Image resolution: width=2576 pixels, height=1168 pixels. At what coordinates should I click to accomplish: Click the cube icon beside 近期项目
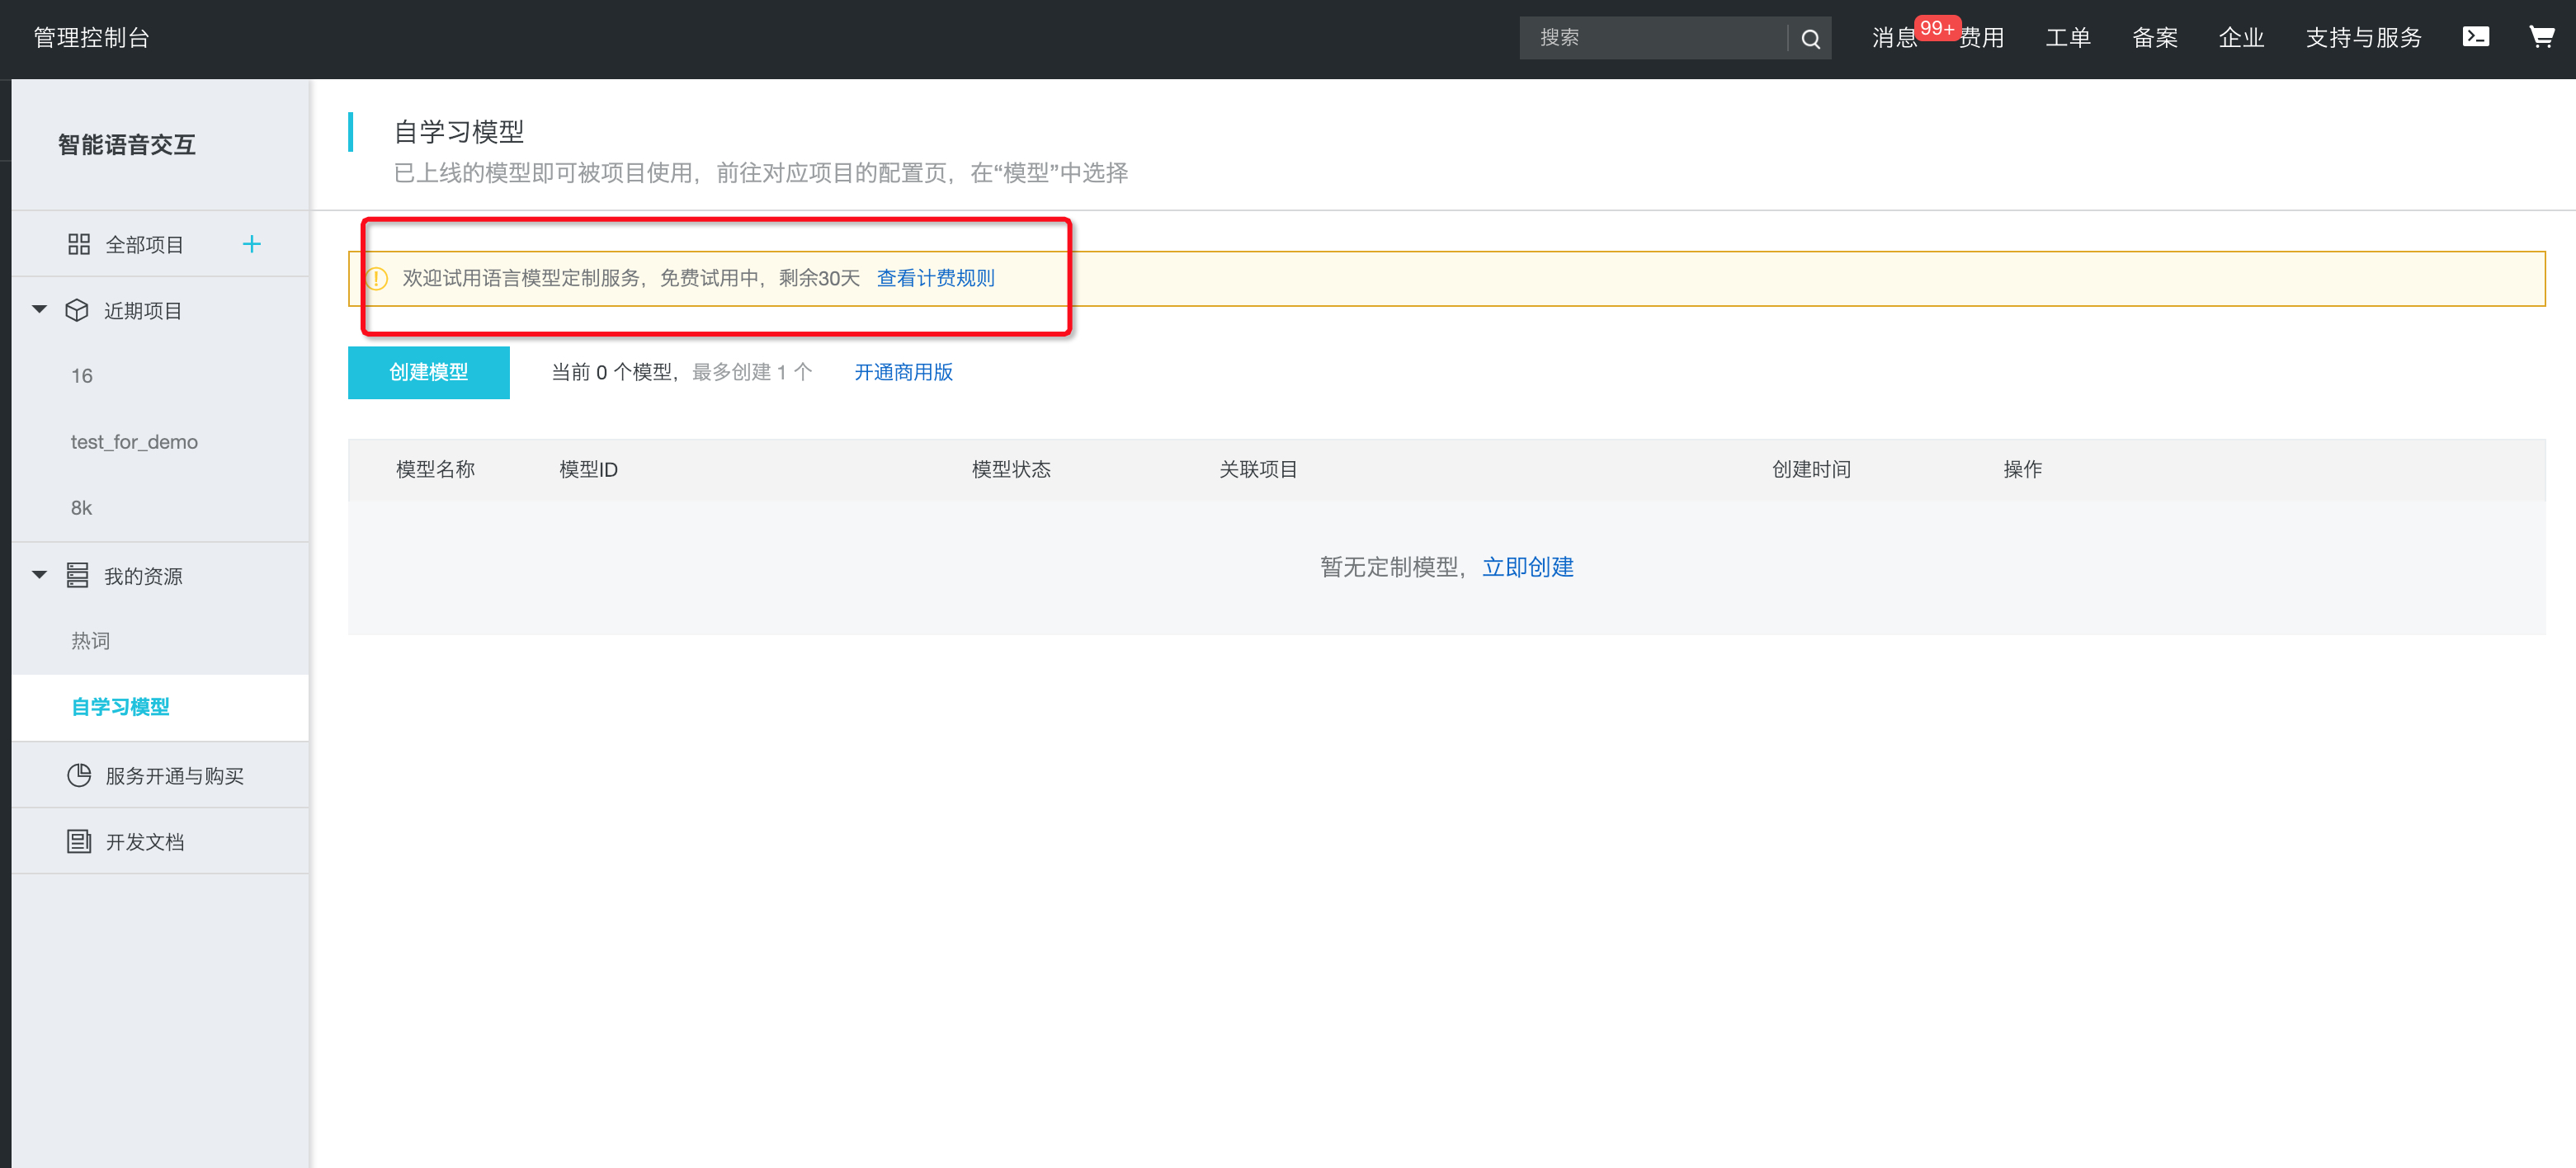click(77, 310)
